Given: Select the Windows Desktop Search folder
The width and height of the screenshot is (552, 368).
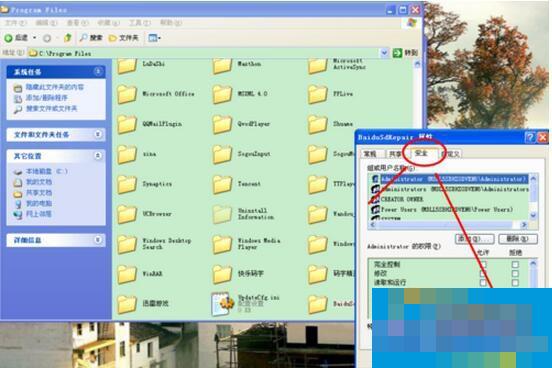Looking at the screenshot, I should tap(154, 244).
